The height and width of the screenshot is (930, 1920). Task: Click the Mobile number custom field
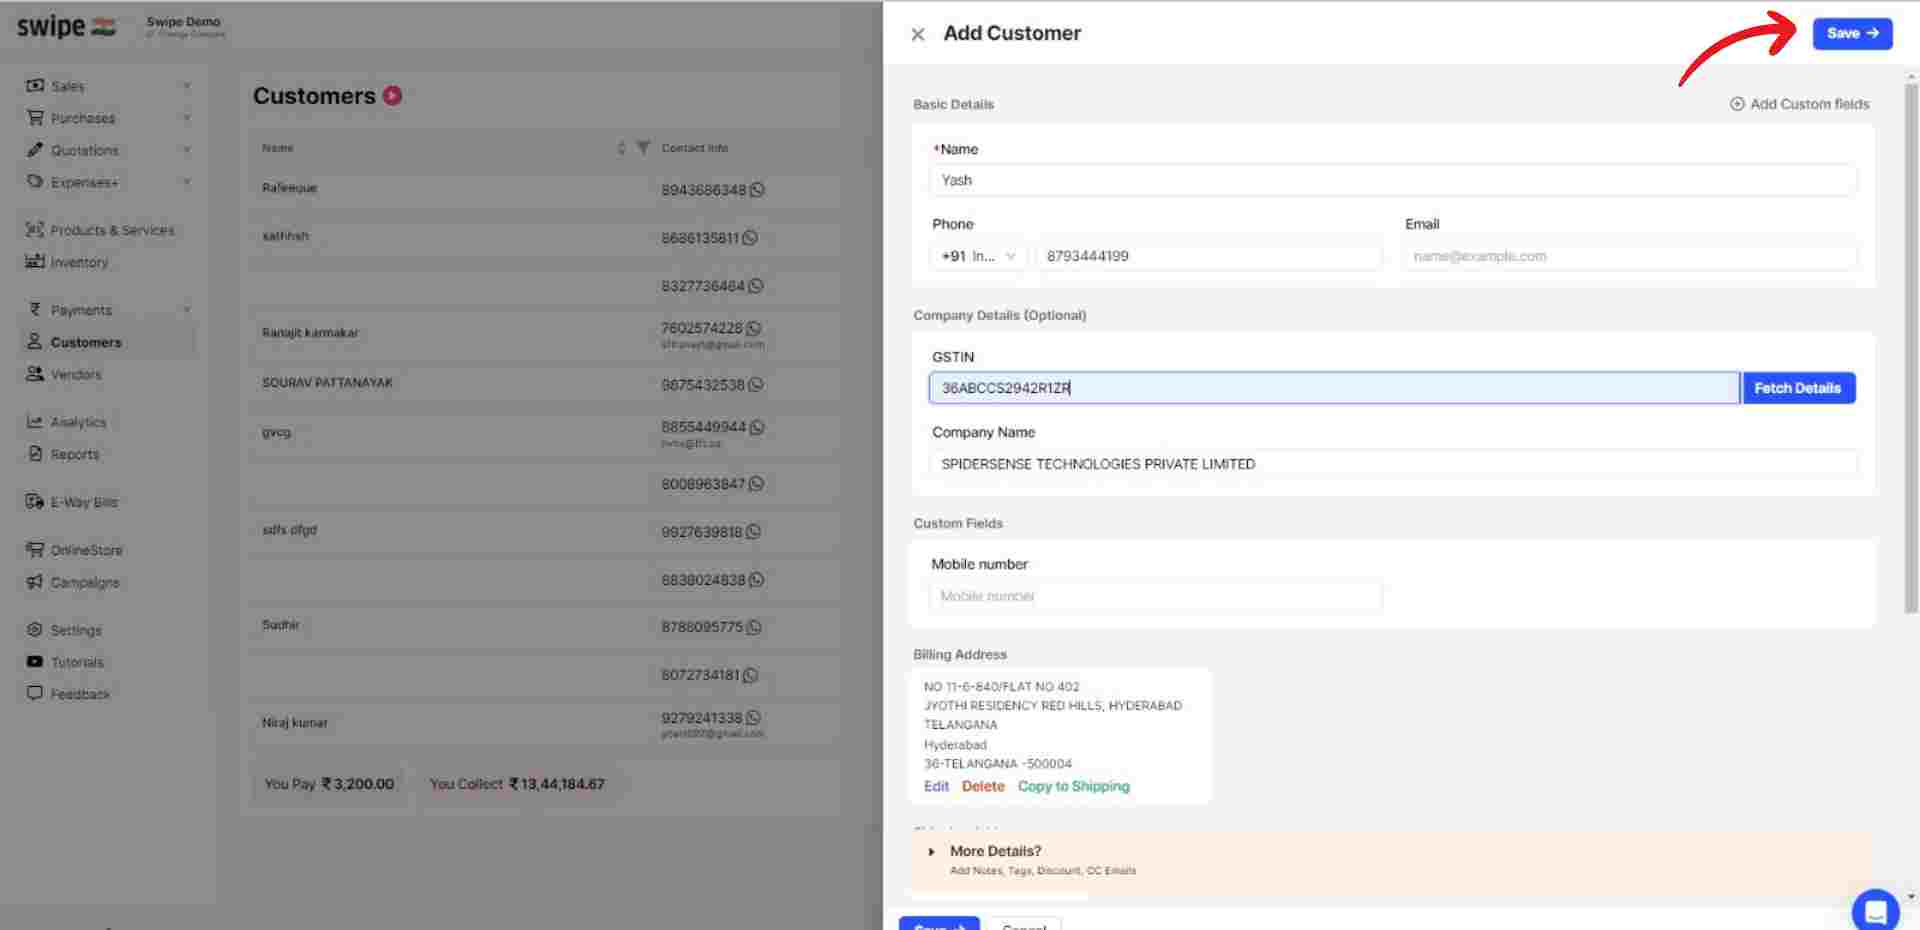coord(1155,596)
